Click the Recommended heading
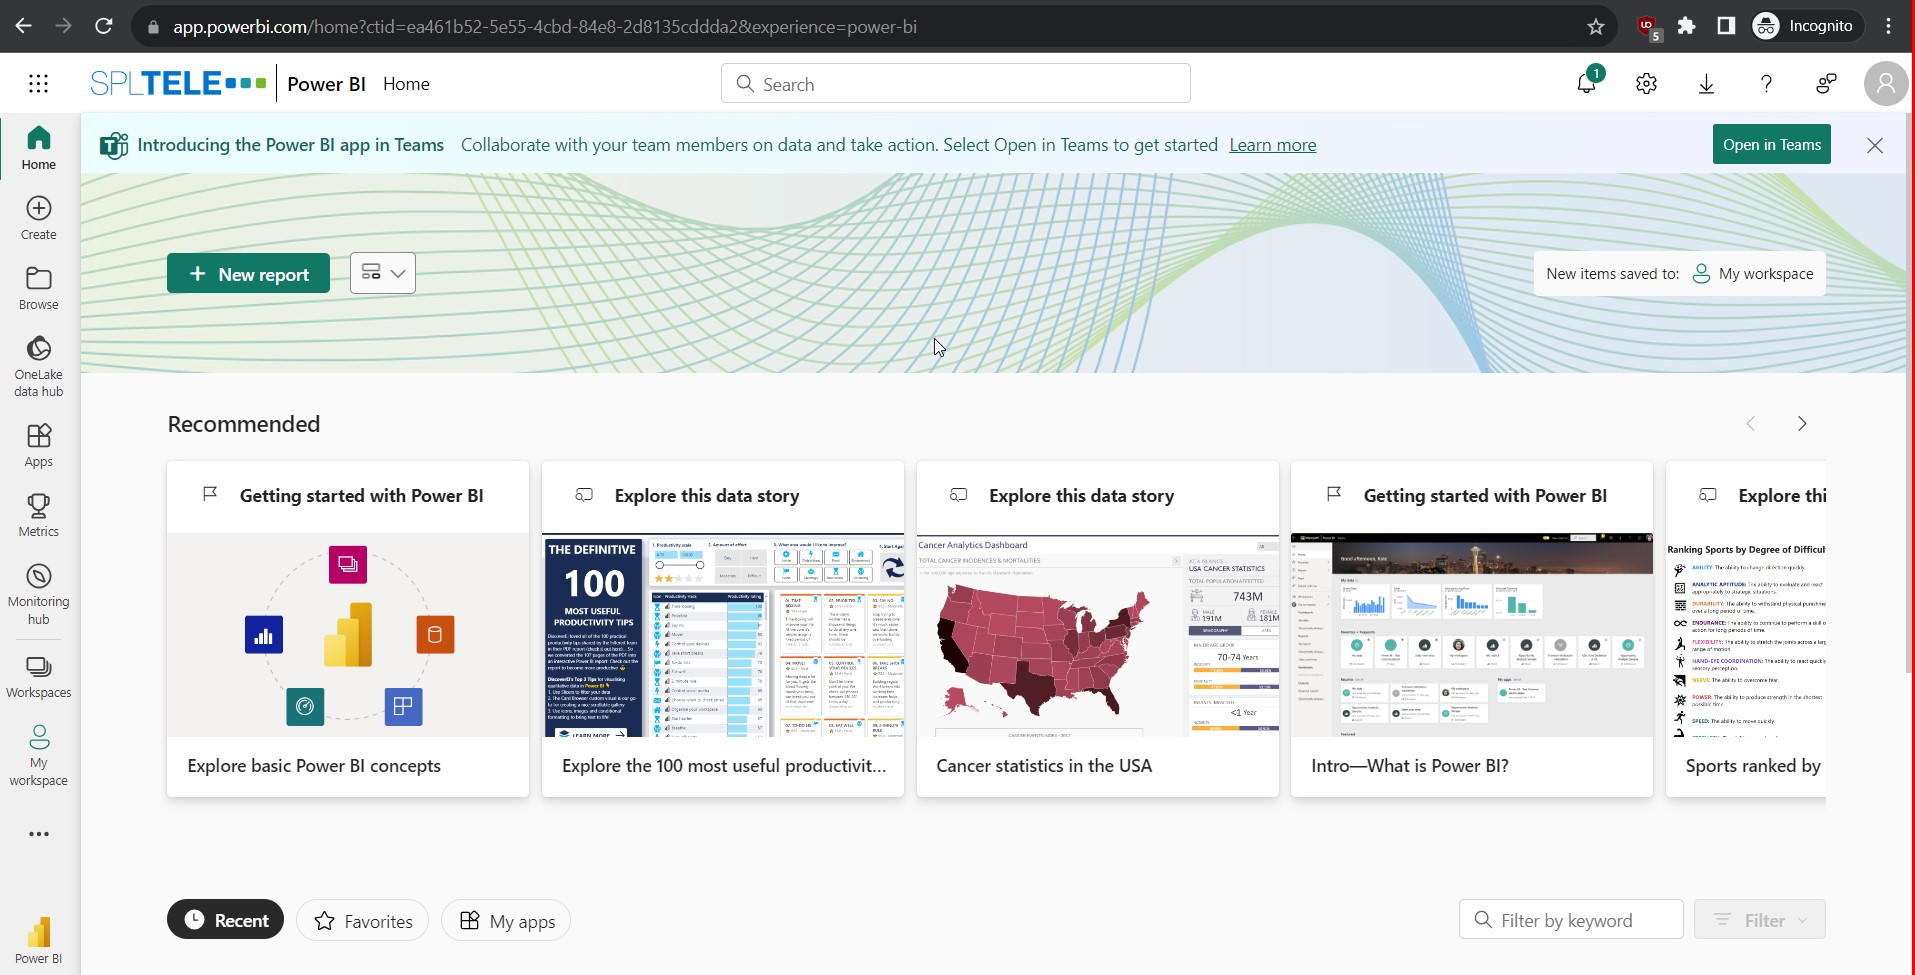 pyautogui.click(x=244, y=424)
